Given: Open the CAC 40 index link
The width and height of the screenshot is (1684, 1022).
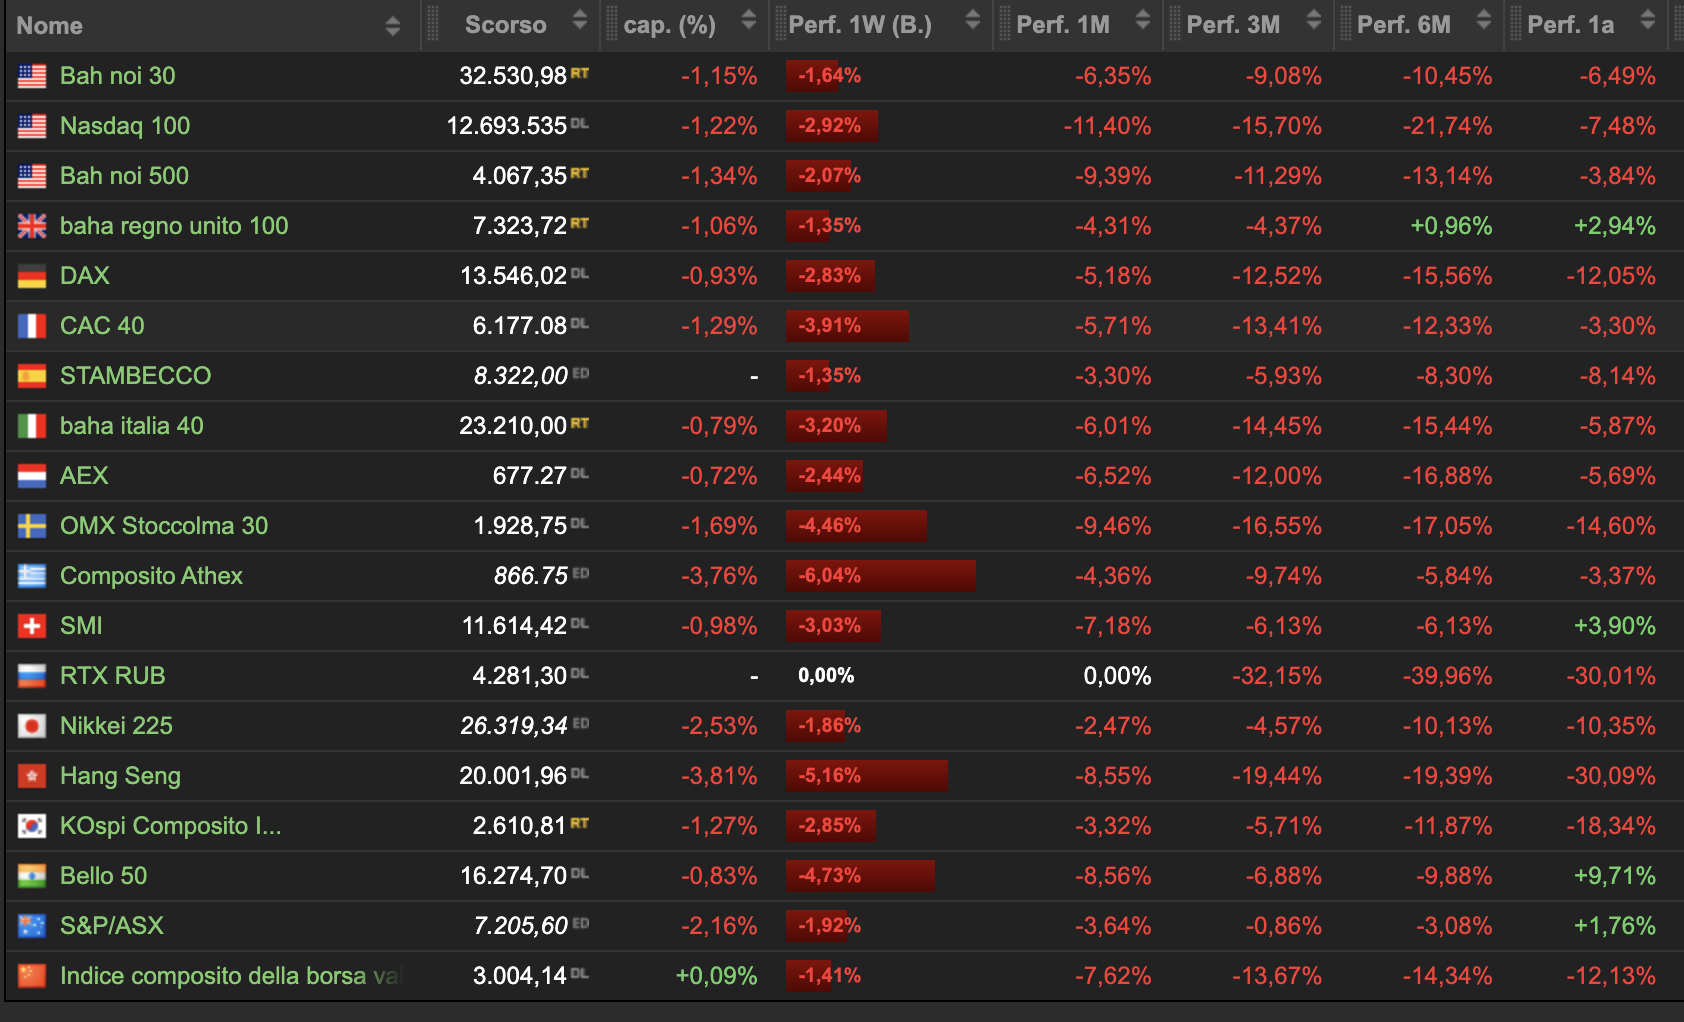Looking at the screenshot, I should (x=102, y=326).
